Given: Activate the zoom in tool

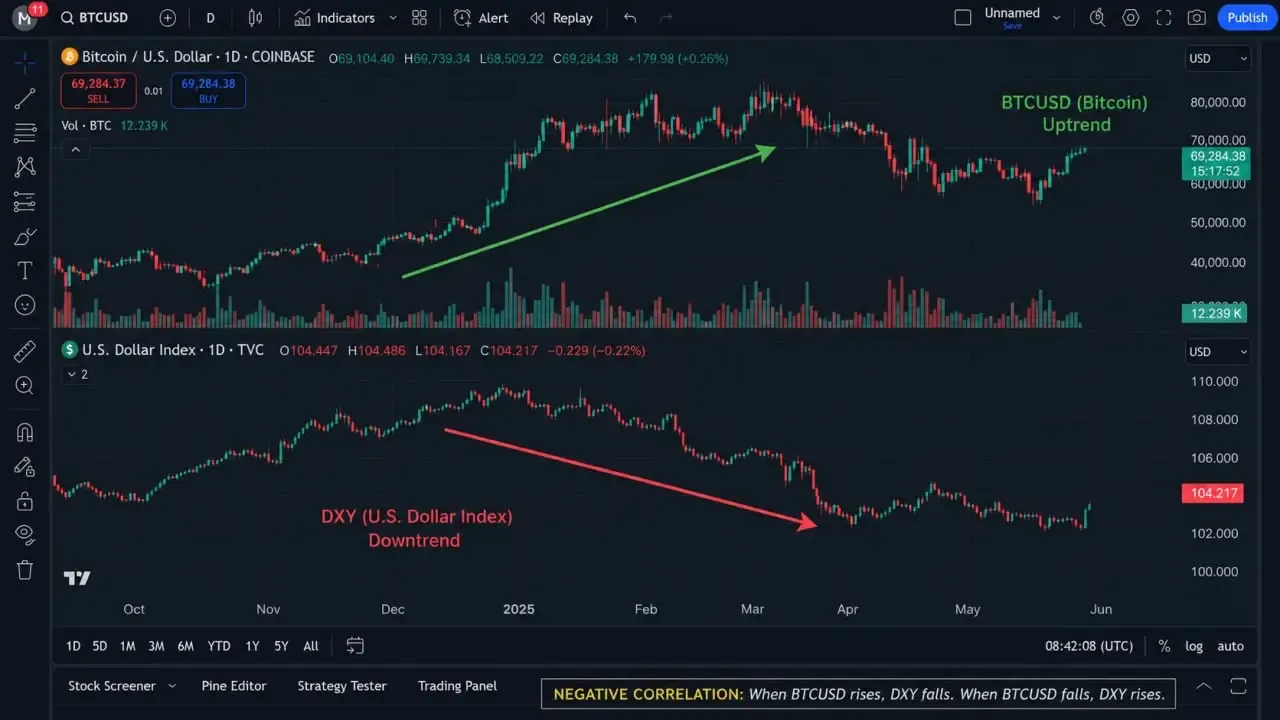Looking at the screenshot, I should tap(25, 385).
